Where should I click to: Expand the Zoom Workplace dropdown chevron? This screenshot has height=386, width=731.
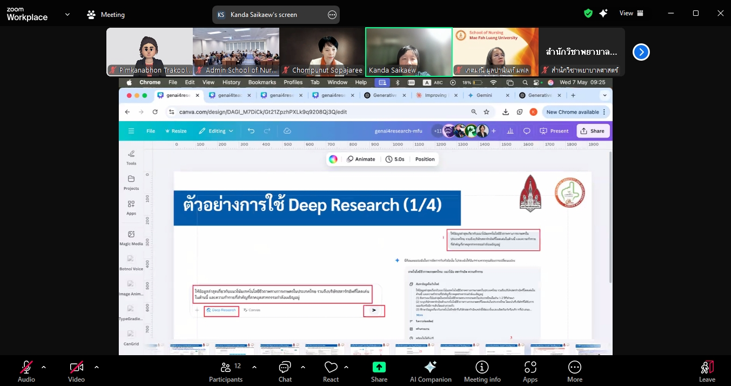tap(67, 14)
